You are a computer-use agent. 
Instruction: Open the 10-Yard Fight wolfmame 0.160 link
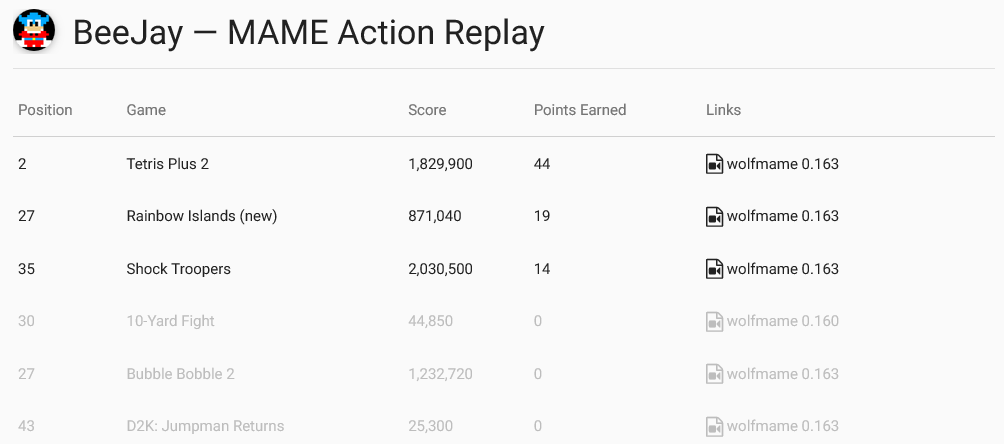click(782, 321)
